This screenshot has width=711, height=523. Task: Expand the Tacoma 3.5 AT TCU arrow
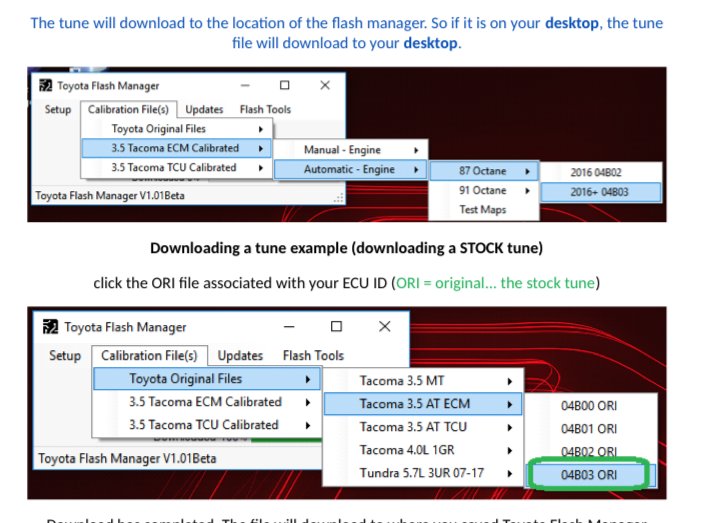click(x=509, y=427)
